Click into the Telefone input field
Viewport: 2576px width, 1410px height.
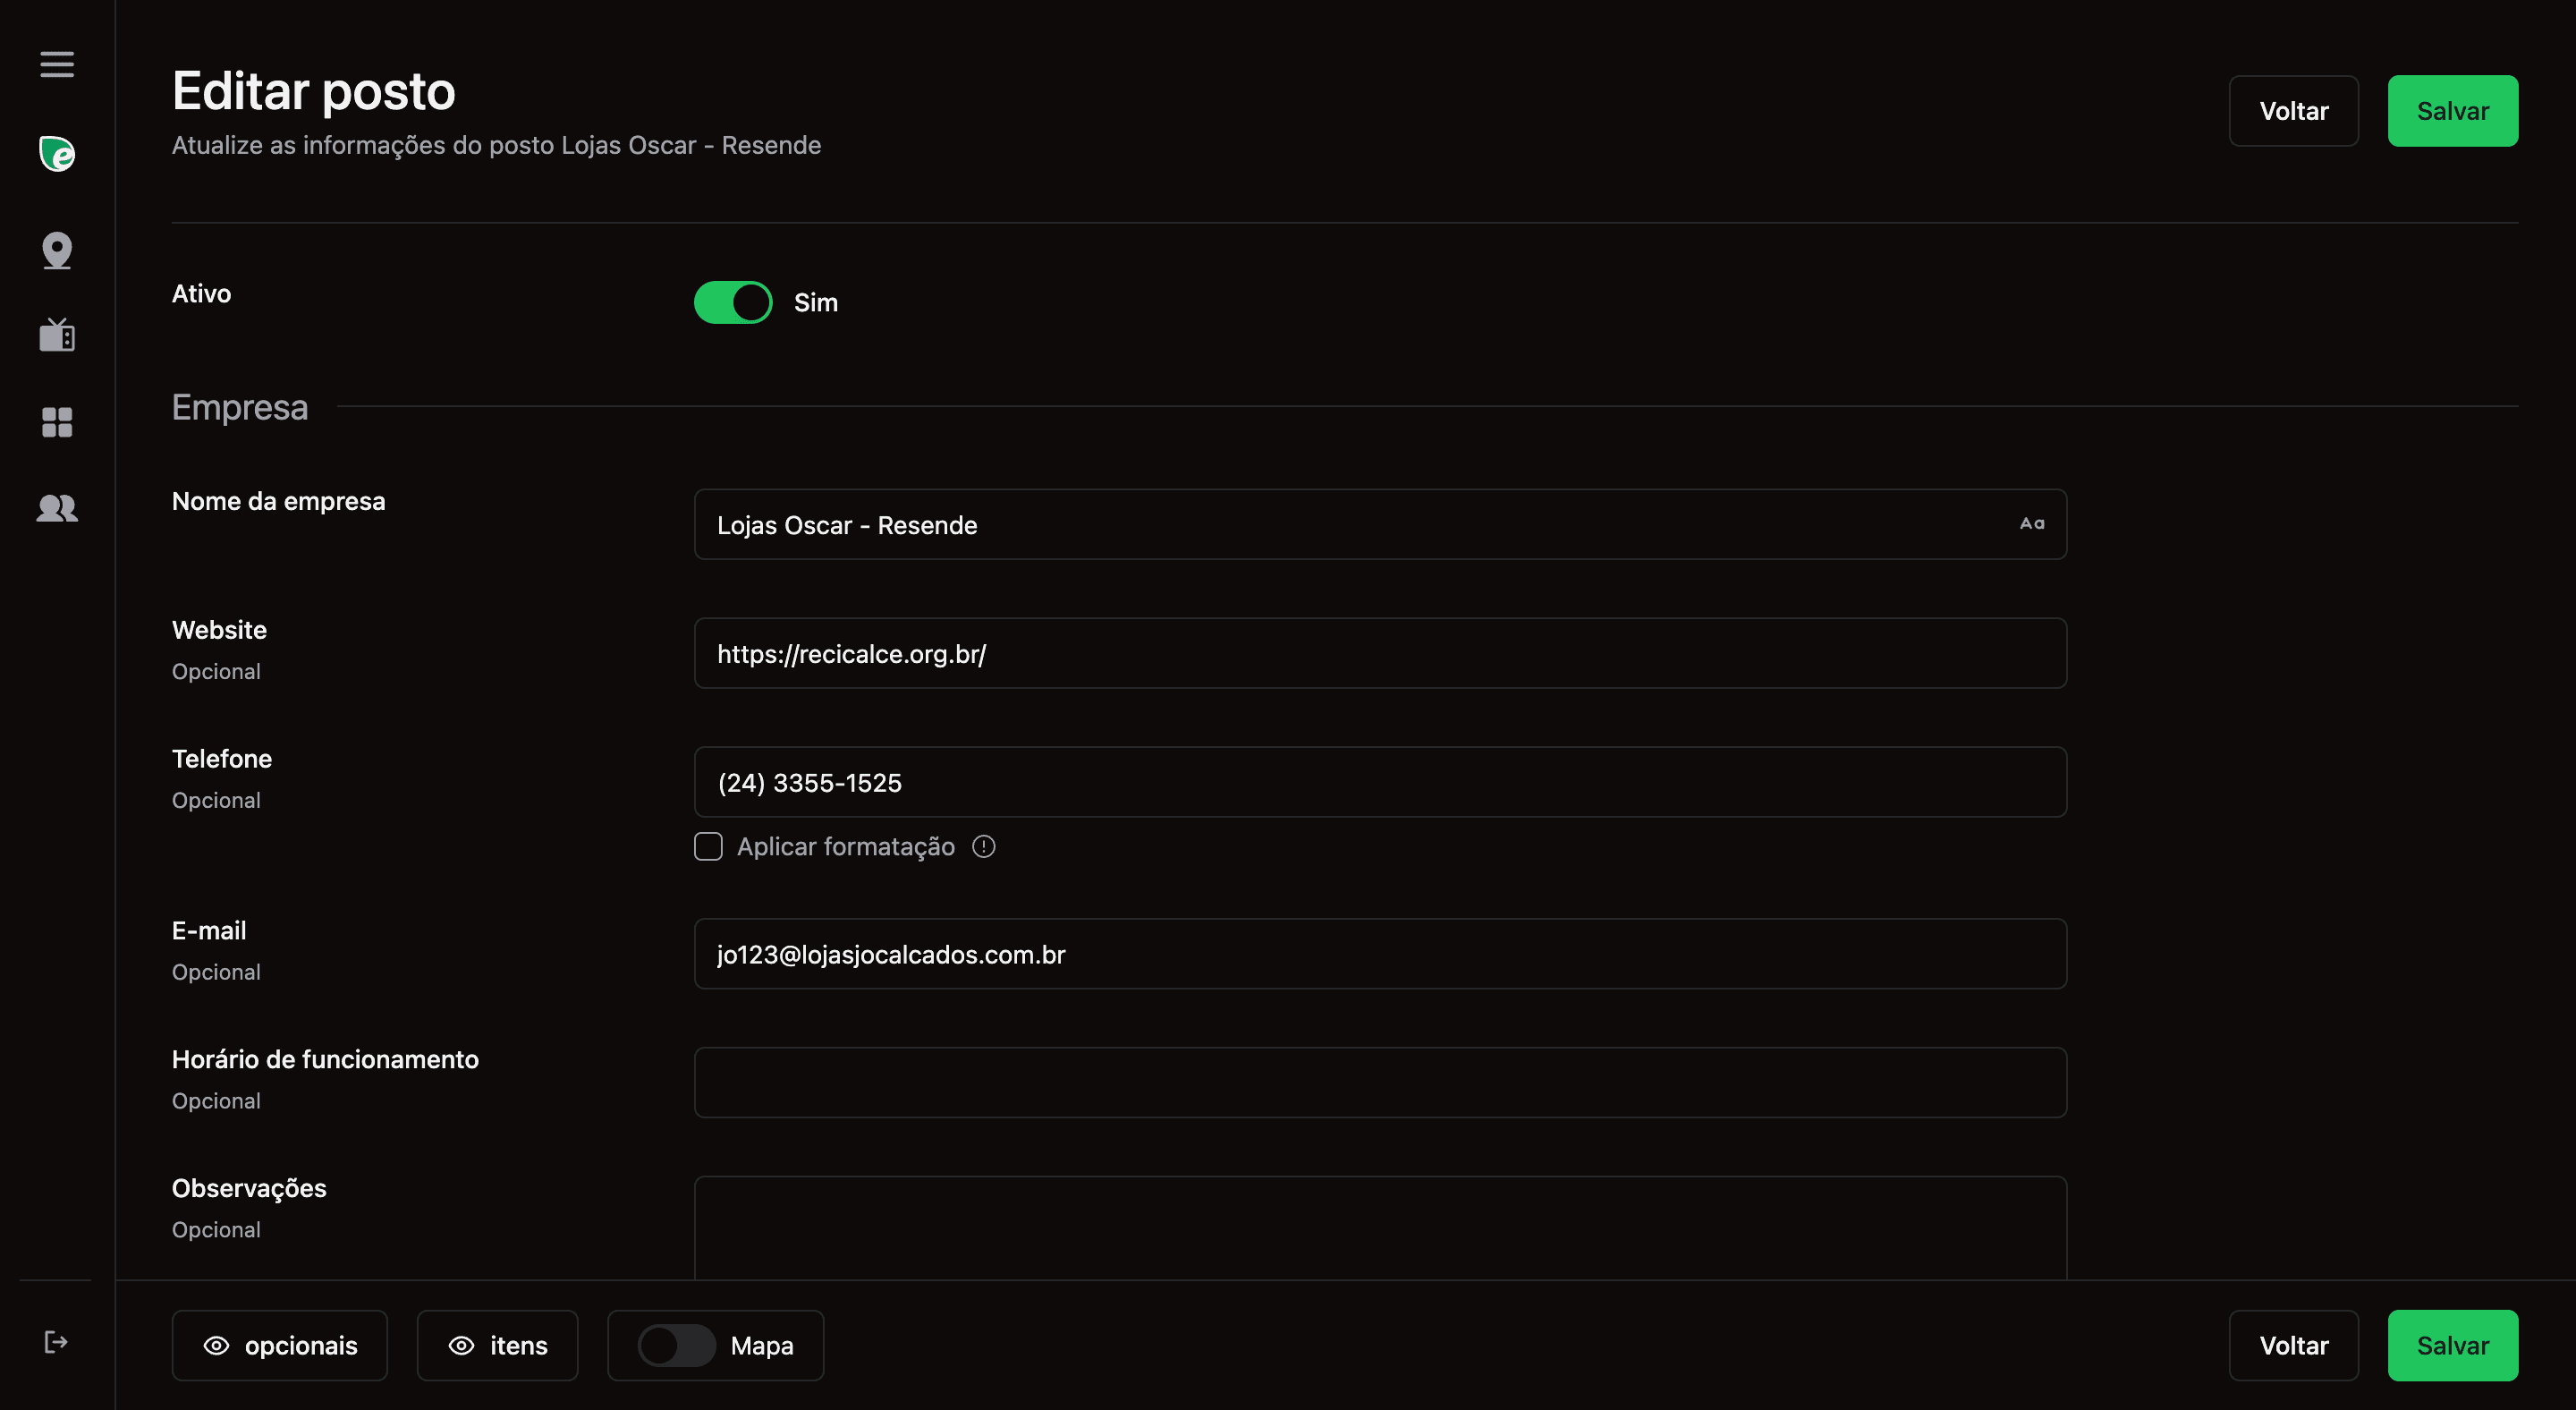click(x=1380, y=782)
